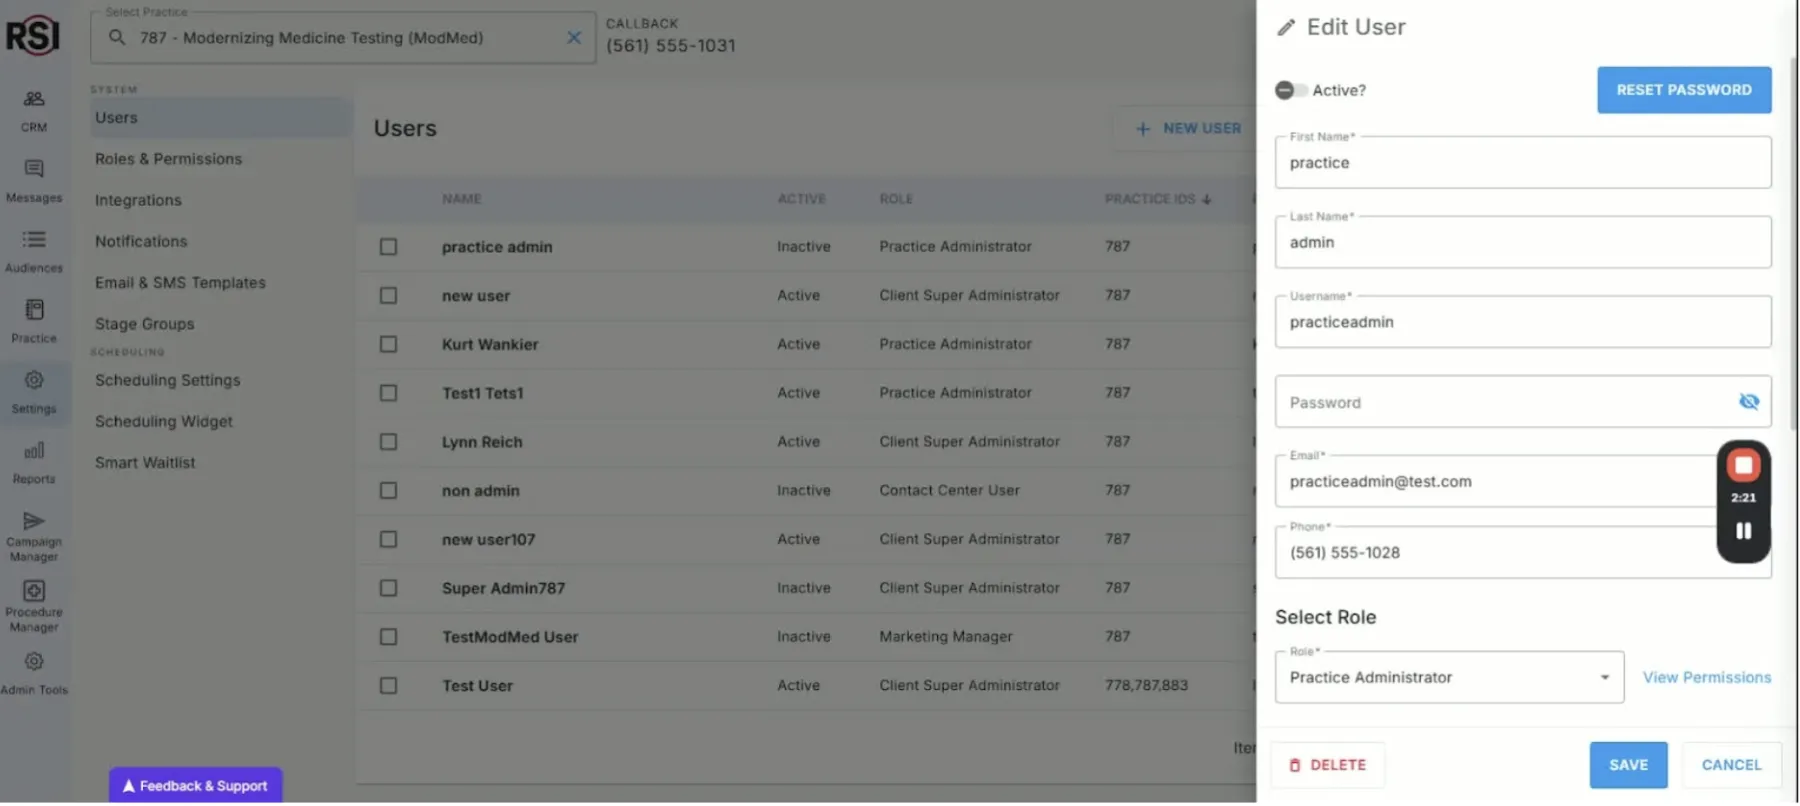Image resolution: width=1800 pixels, height=806 pixels.
Task: Open the View Permissions link
Action: 1706,678
